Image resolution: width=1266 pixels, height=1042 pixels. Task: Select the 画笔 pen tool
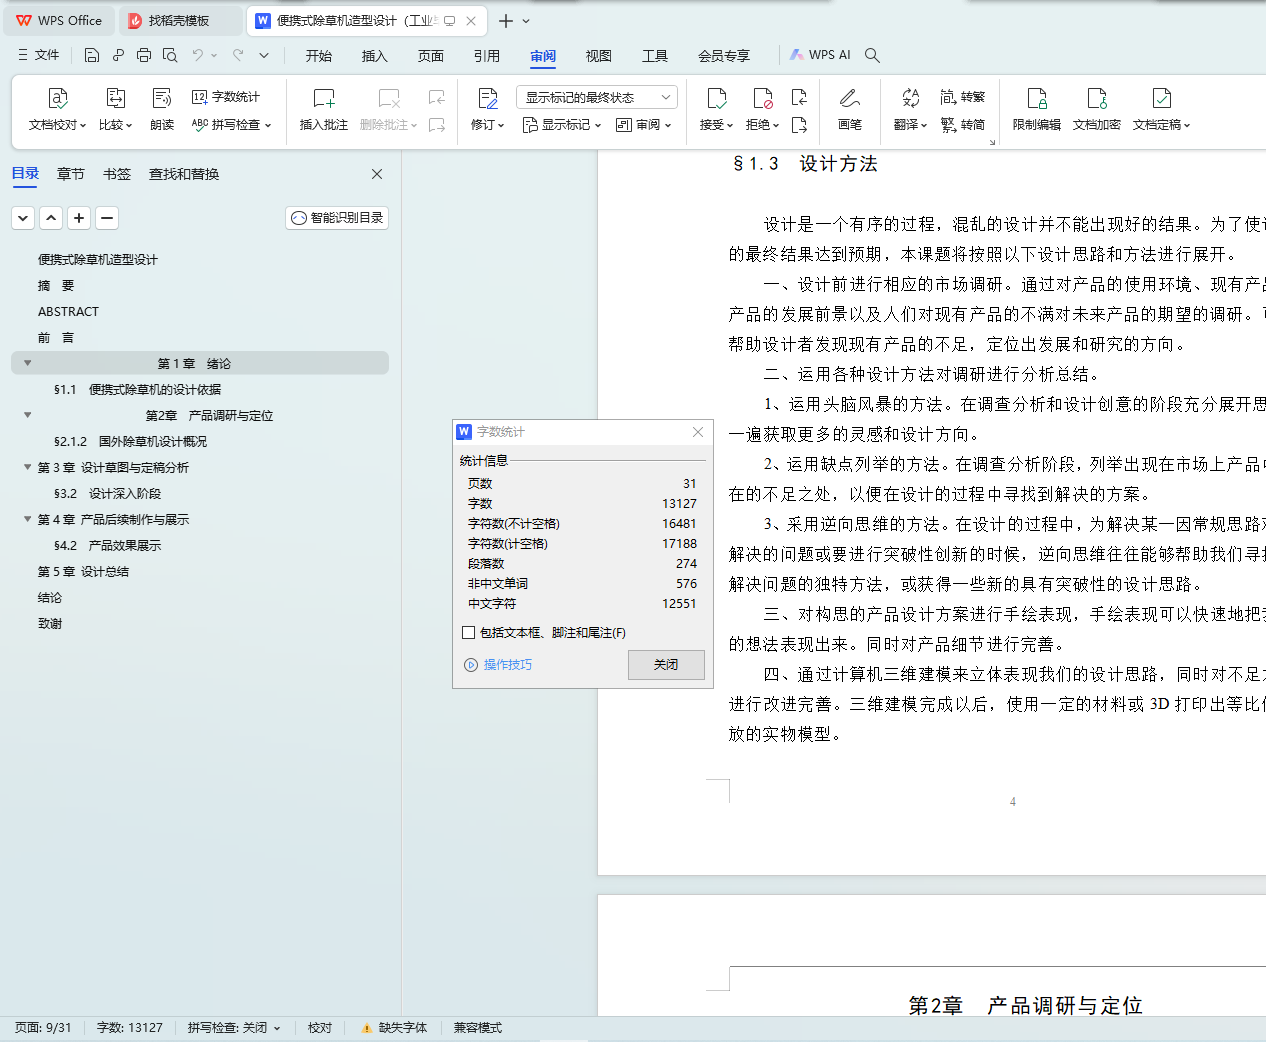pos(850,110)
